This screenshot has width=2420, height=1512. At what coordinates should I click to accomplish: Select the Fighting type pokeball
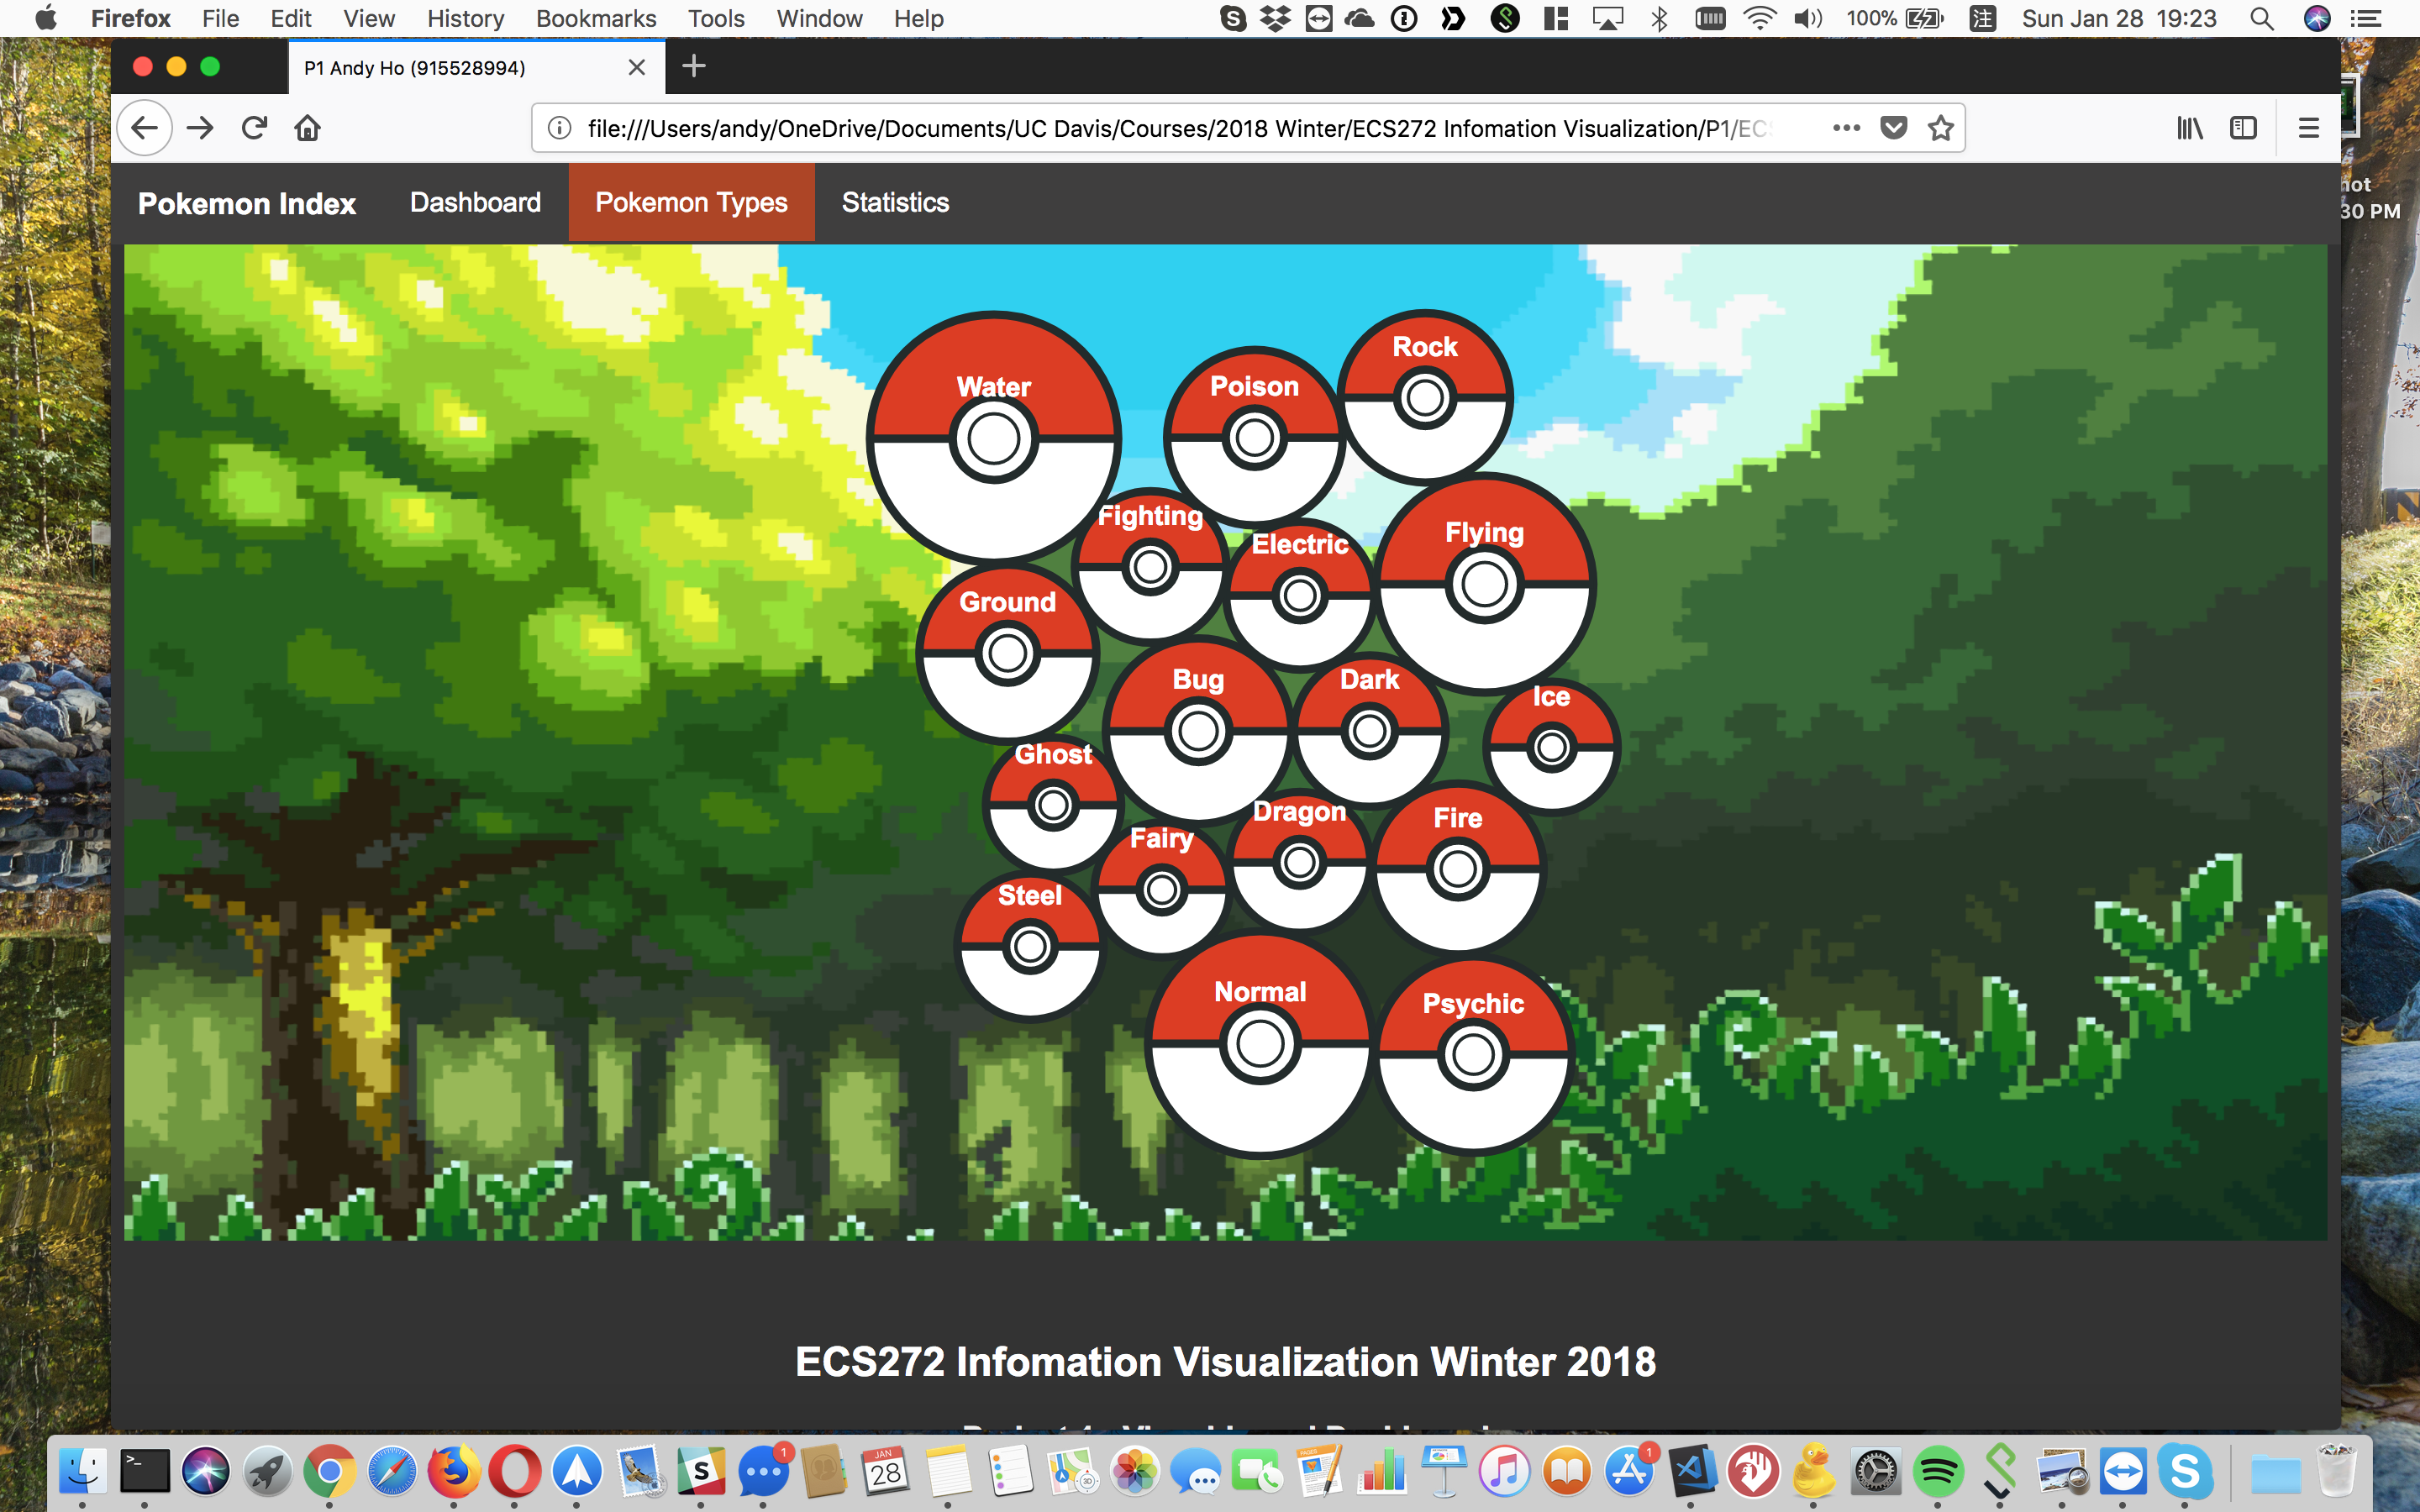1150,566
